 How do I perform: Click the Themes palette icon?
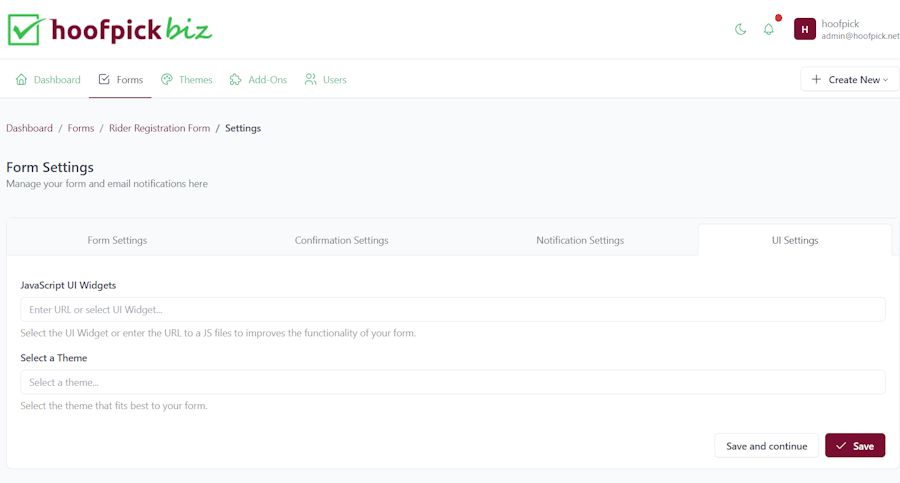166,79
